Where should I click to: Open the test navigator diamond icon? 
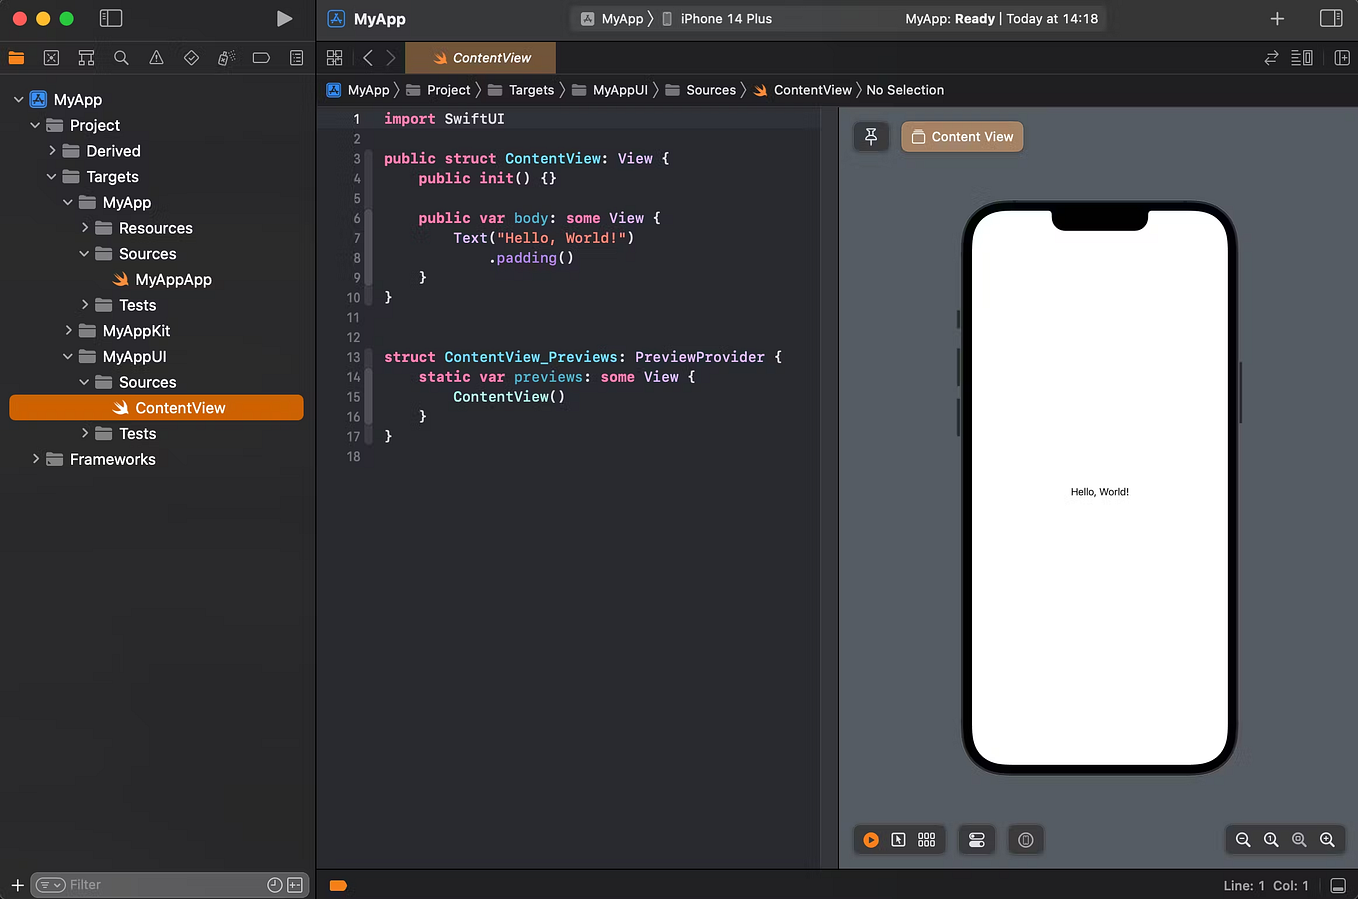191,57
